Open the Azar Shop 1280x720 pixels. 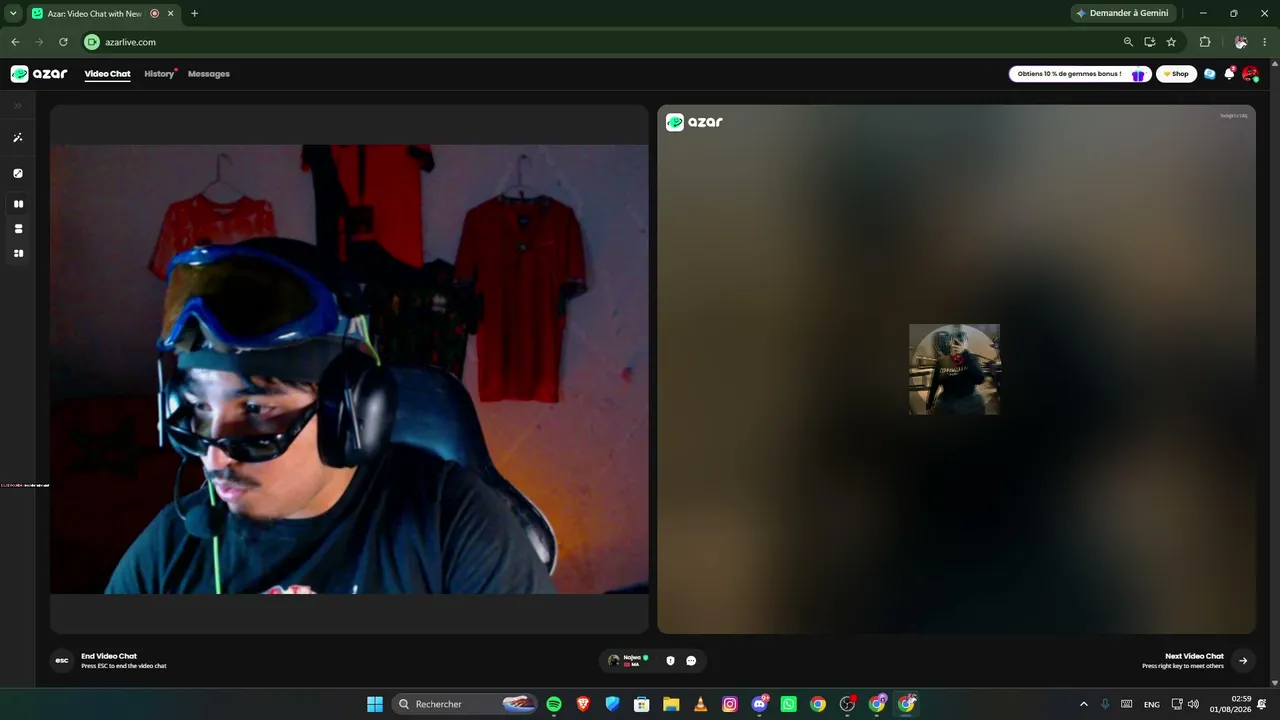click(x=1176, y=74)
